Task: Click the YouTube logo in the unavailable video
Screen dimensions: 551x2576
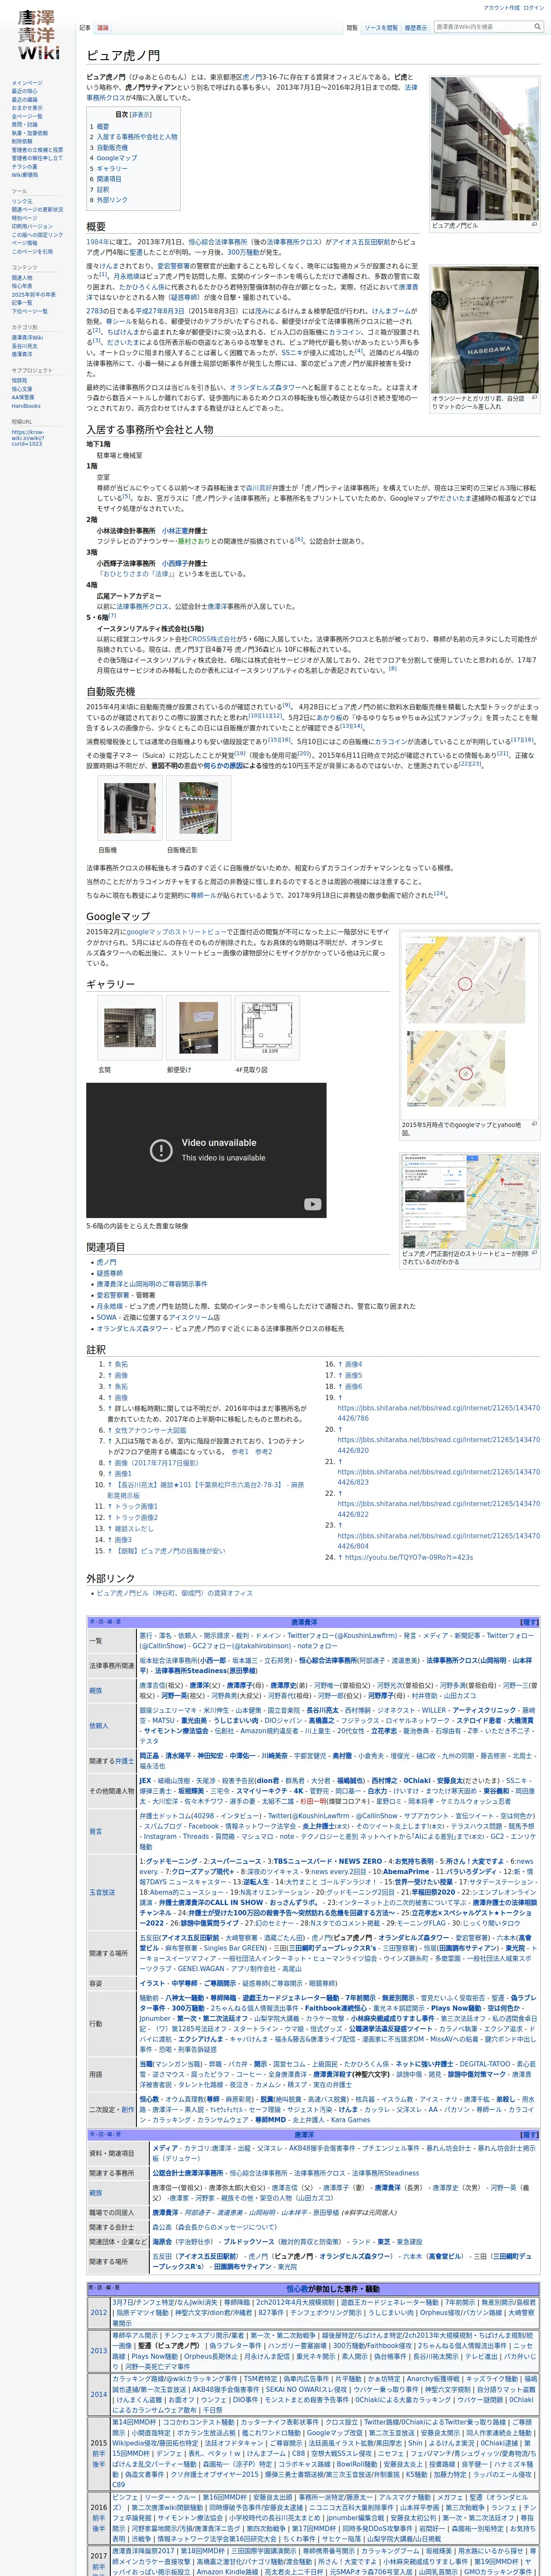Action: tap(313, 1204)
